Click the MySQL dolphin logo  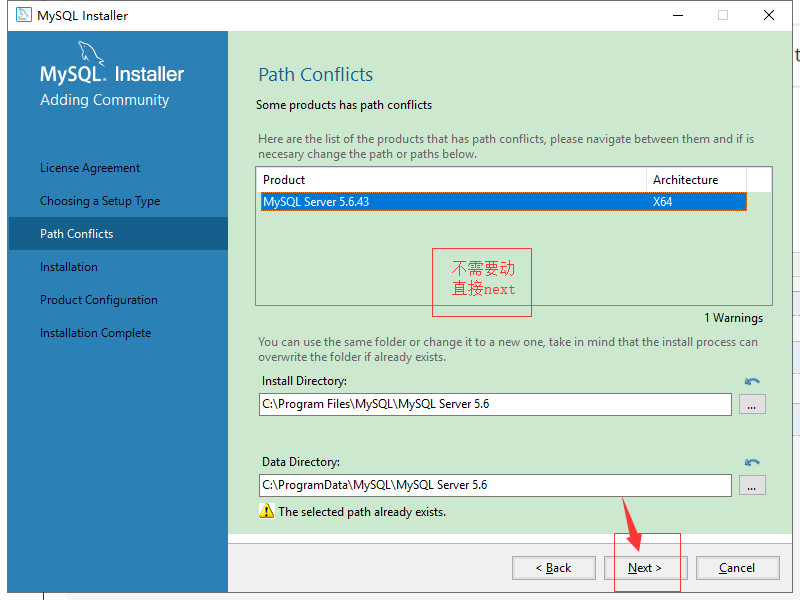91,53
